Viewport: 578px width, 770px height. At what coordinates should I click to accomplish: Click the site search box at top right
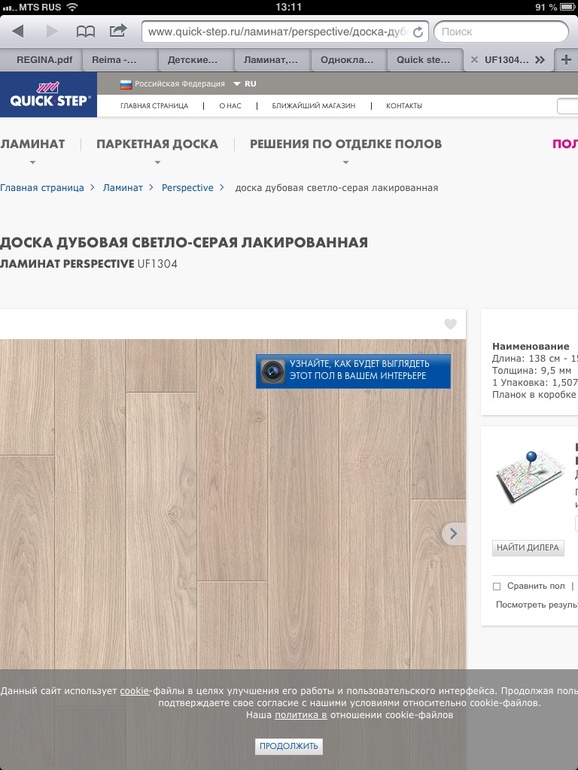click(x=568, y=106)
